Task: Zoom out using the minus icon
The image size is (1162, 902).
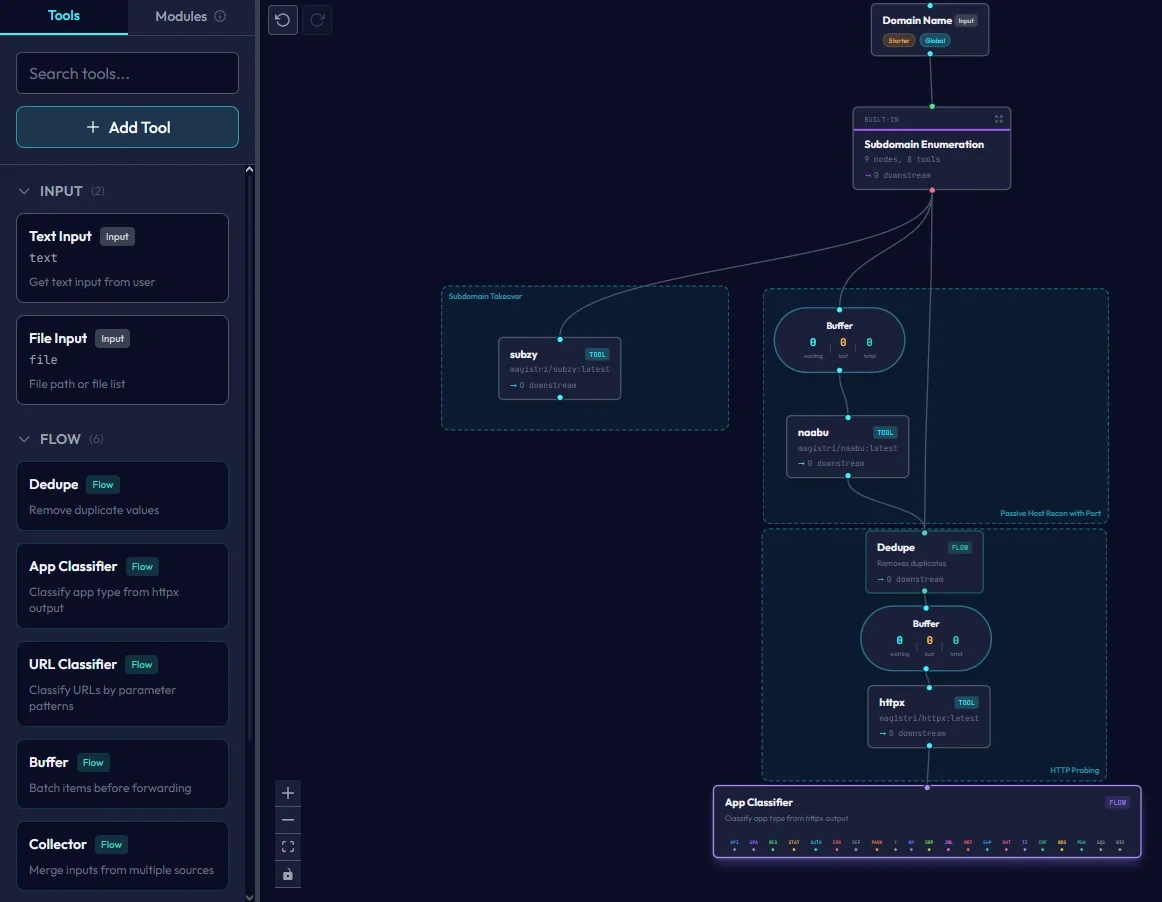Action: pos(288,819)
